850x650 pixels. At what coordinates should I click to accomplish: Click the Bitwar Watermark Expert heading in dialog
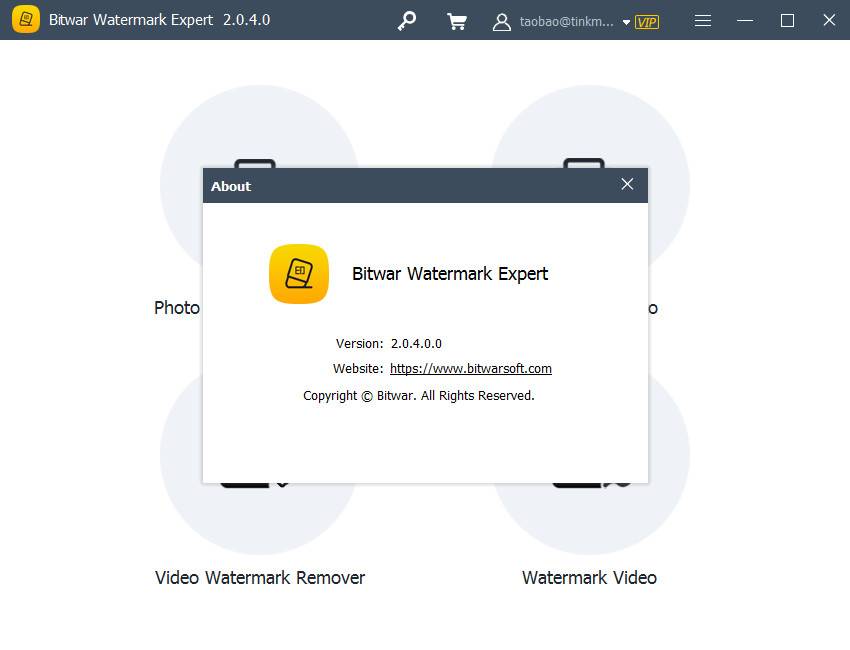[450, 274]
